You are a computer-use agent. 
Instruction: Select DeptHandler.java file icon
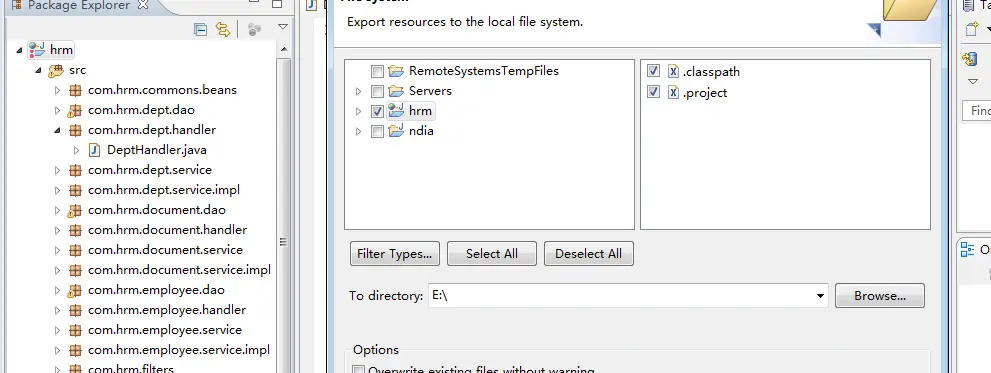(x=95, y=150)
